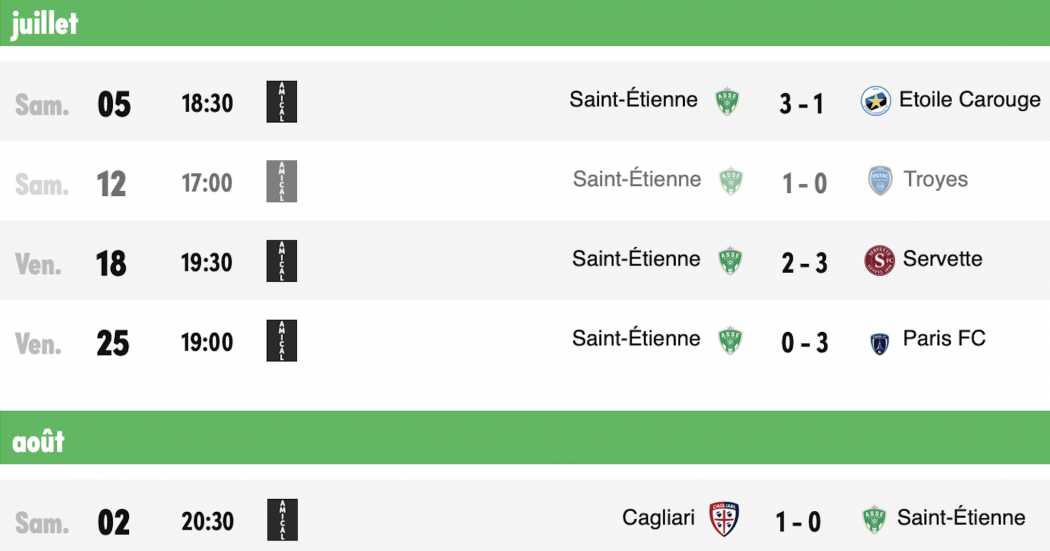Click Saint-Étienne crest in the Servette match row

pos(730,260)
